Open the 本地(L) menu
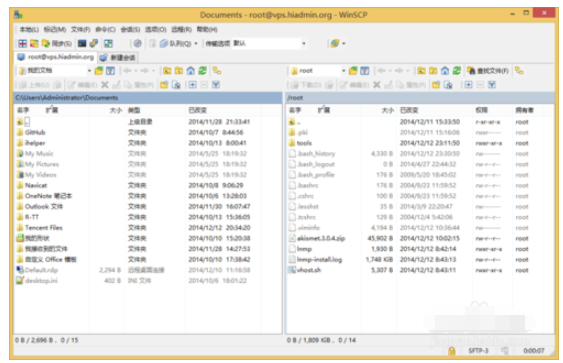This screenshot has height=363, width=563. tap(29, 29)
